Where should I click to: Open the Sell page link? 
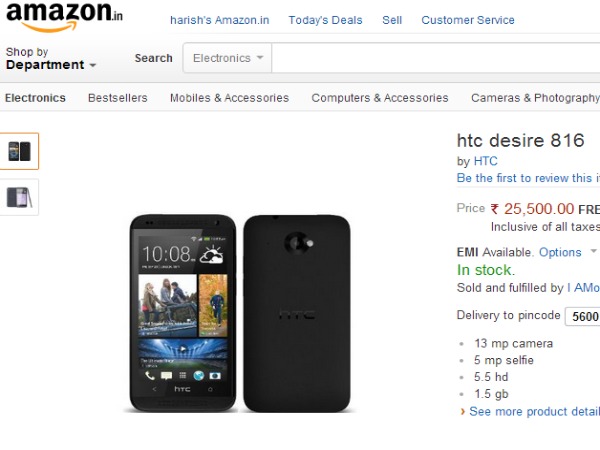pos(392,20)
